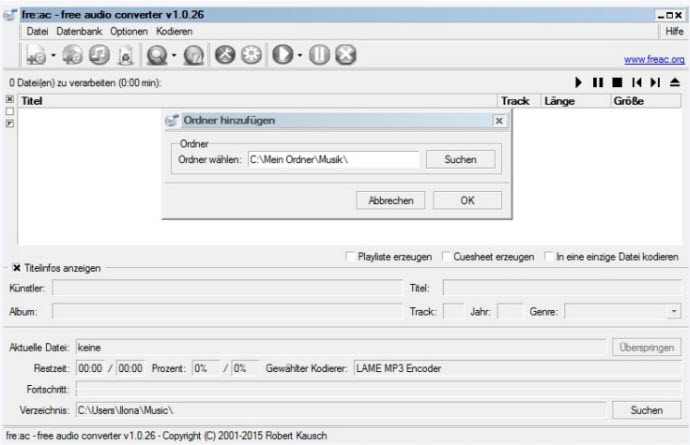Click the Titel input field in title info
The height and width of the screenshot is (445, 690).
[x=562, y=288]
